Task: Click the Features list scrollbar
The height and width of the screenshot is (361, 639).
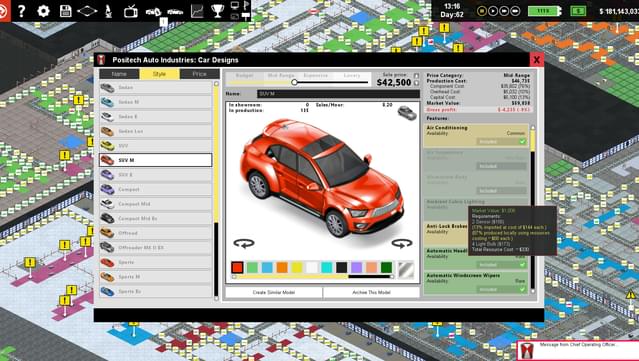Action: click(x=532, y=209)
